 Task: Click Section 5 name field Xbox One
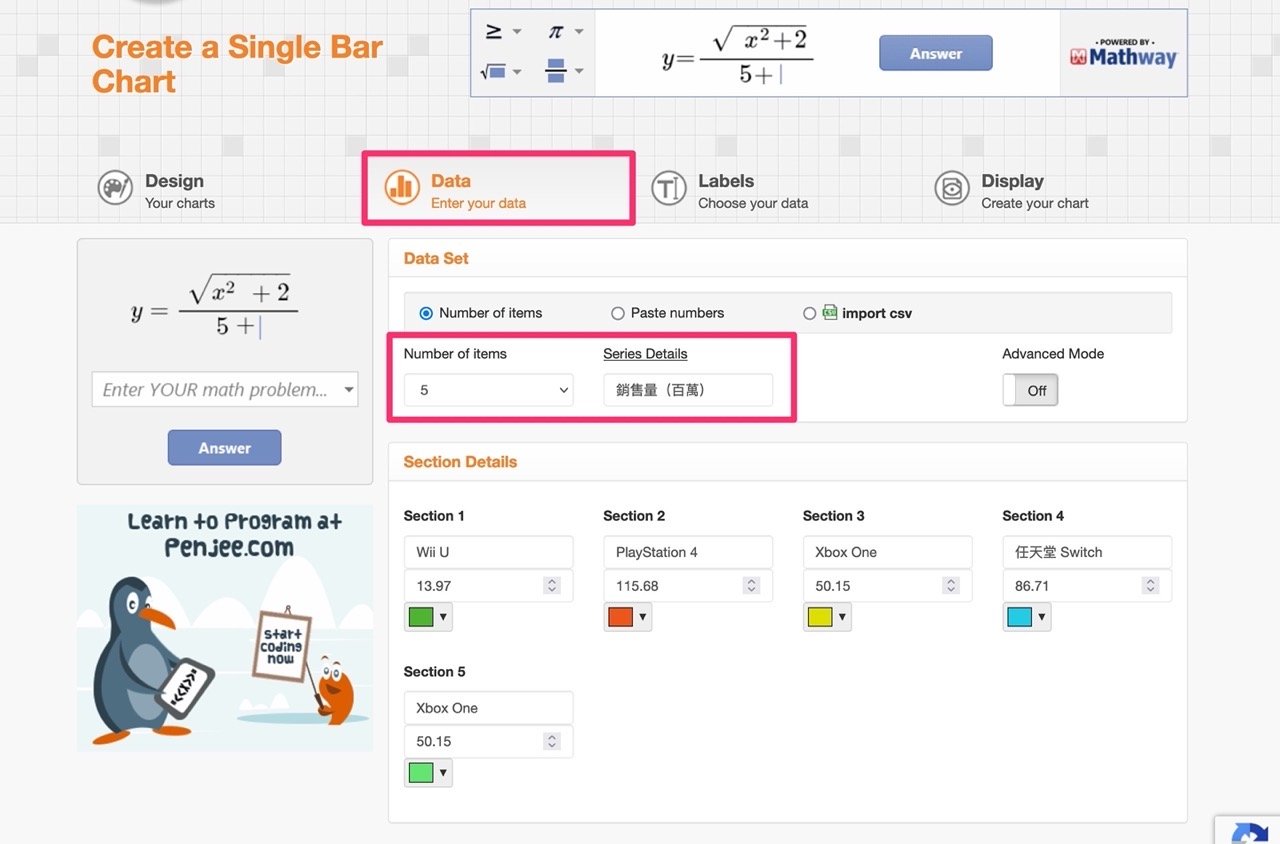[x=488, y=708]
